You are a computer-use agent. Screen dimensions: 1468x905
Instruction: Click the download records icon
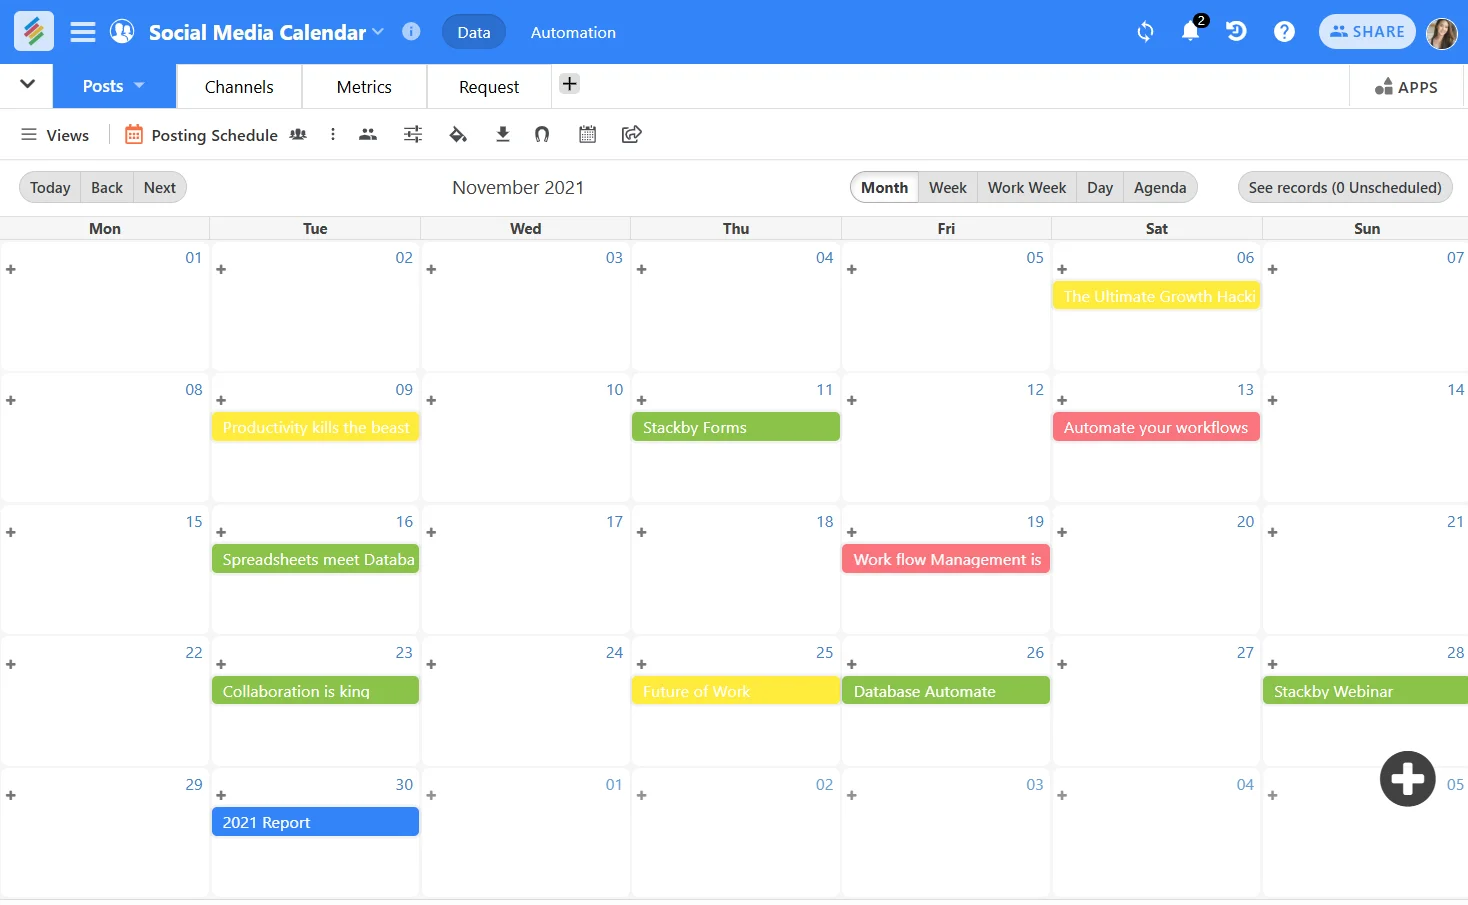[x=503, y=134]
